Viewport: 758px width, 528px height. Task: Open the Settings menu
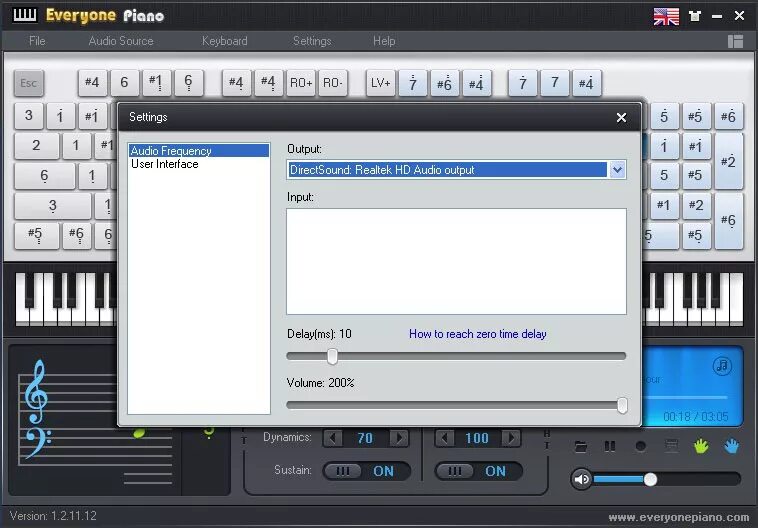tap(312, 41)
